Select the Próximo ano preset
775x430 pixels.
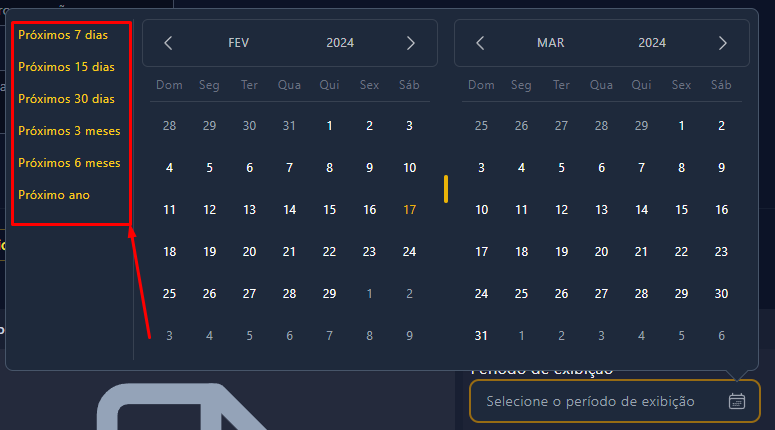point(54,195)
